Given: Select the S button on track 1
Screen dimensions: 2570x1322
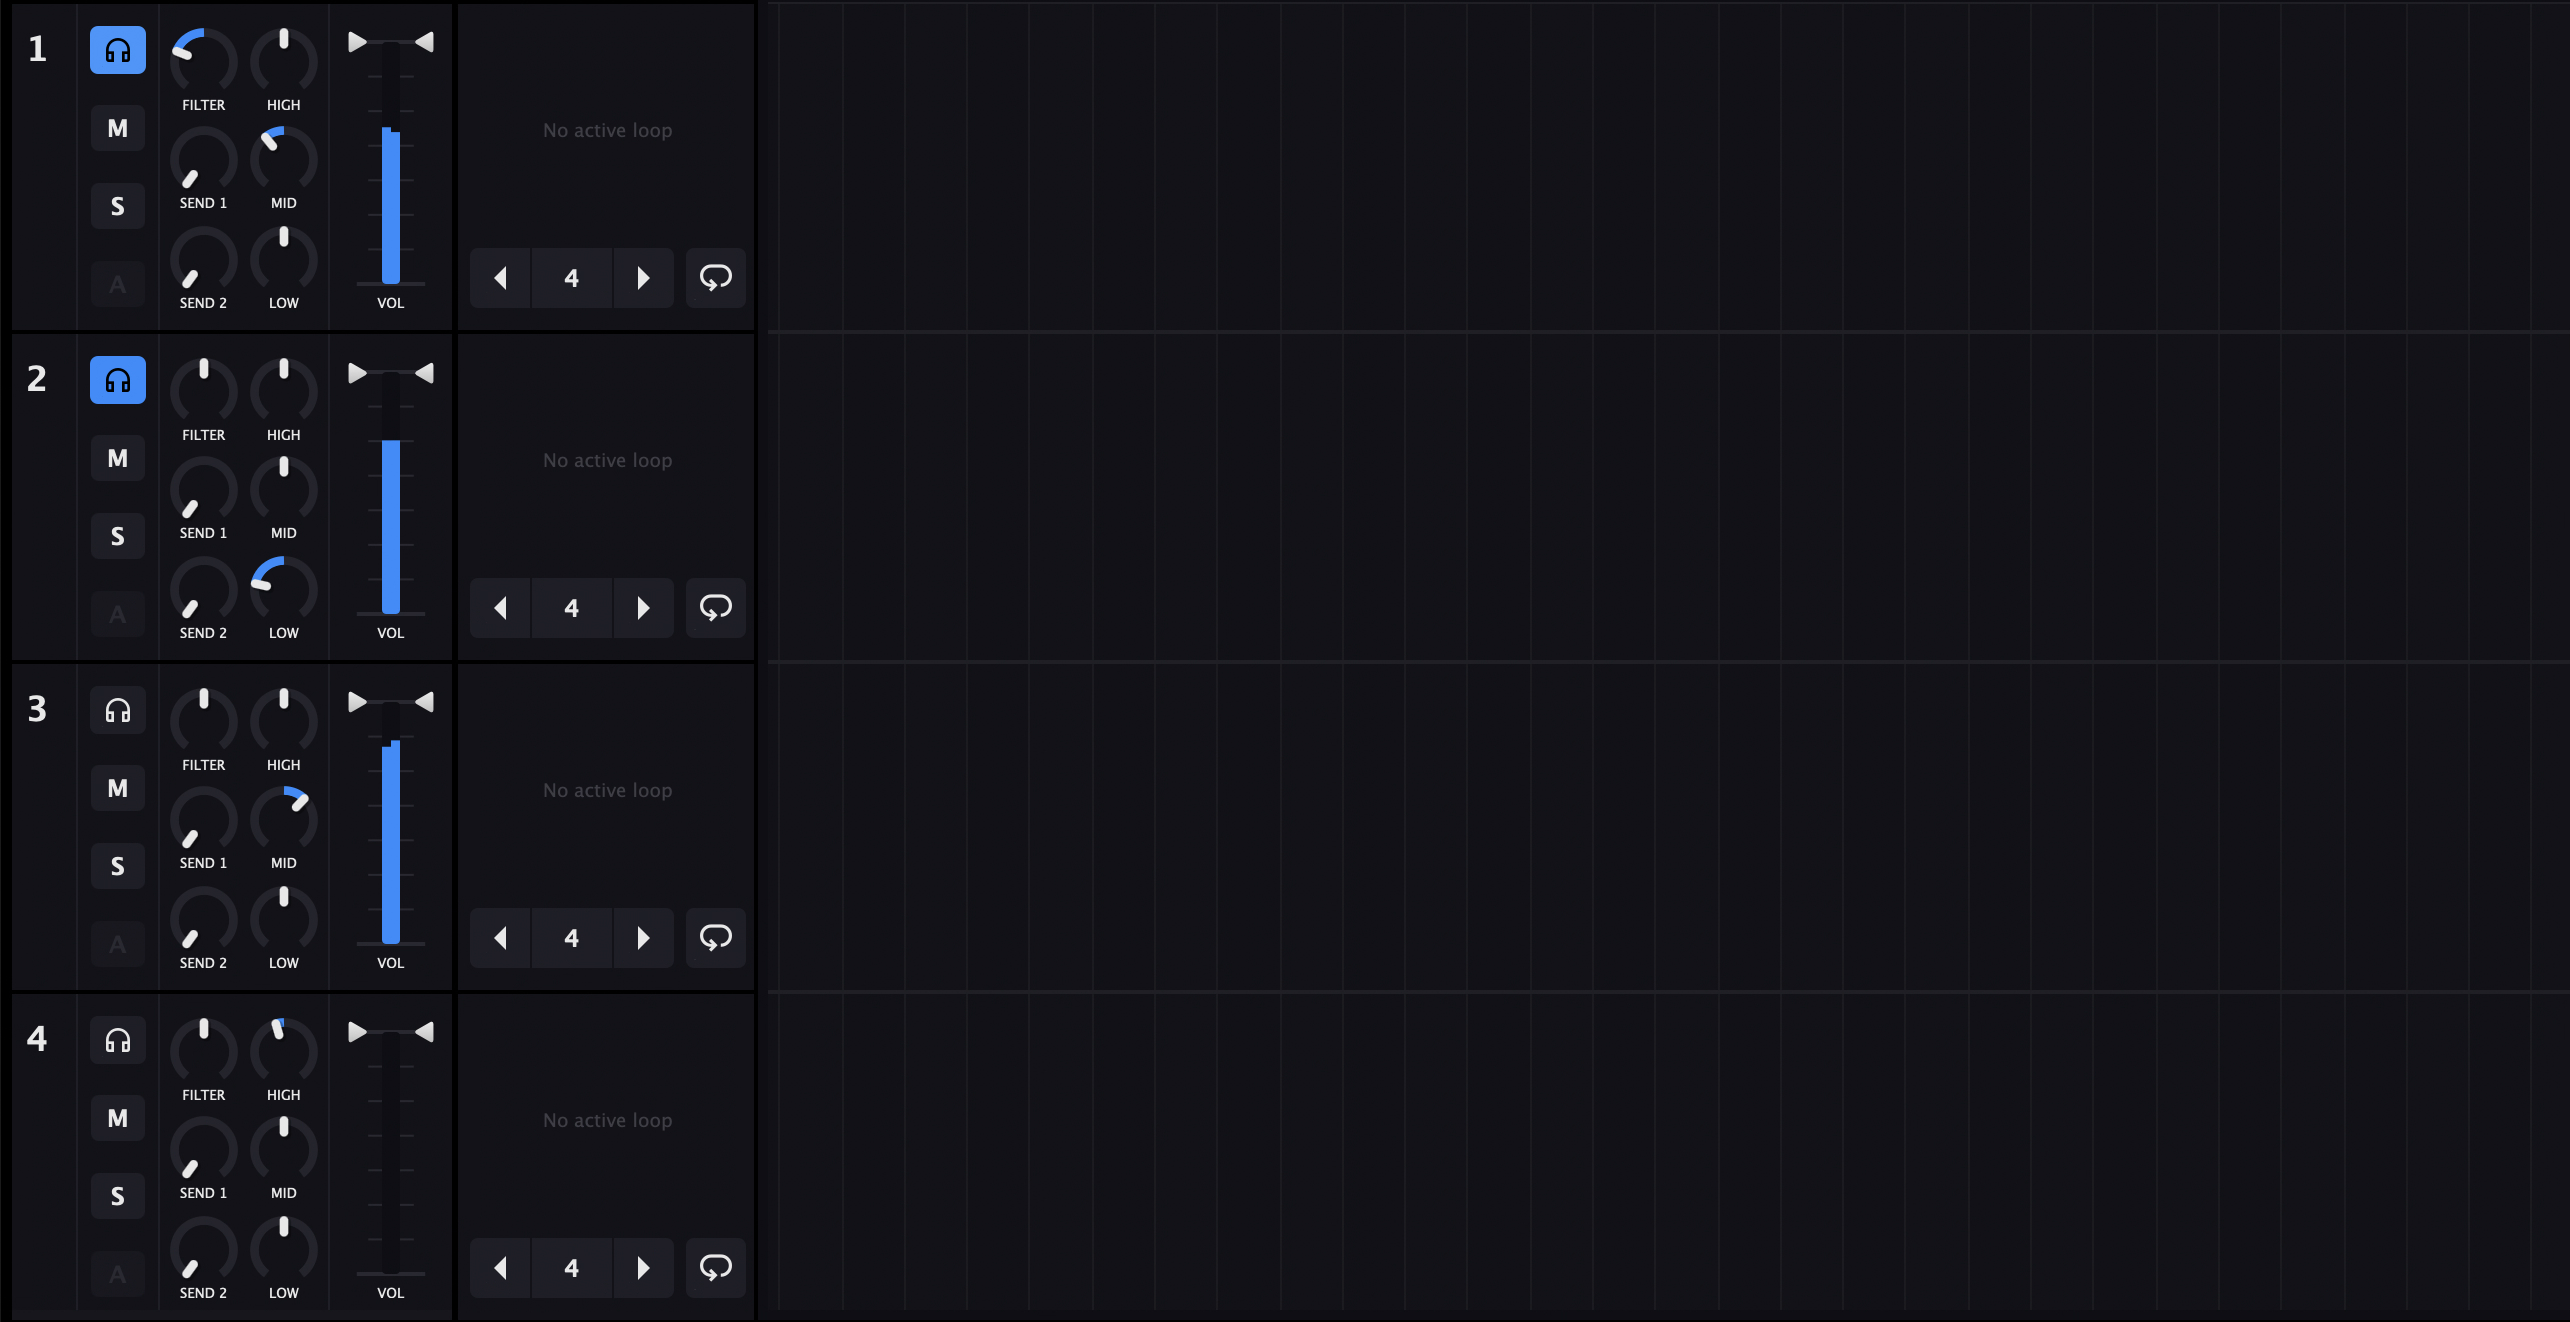Looking at the screenshot, I should [x=117, y=206].
